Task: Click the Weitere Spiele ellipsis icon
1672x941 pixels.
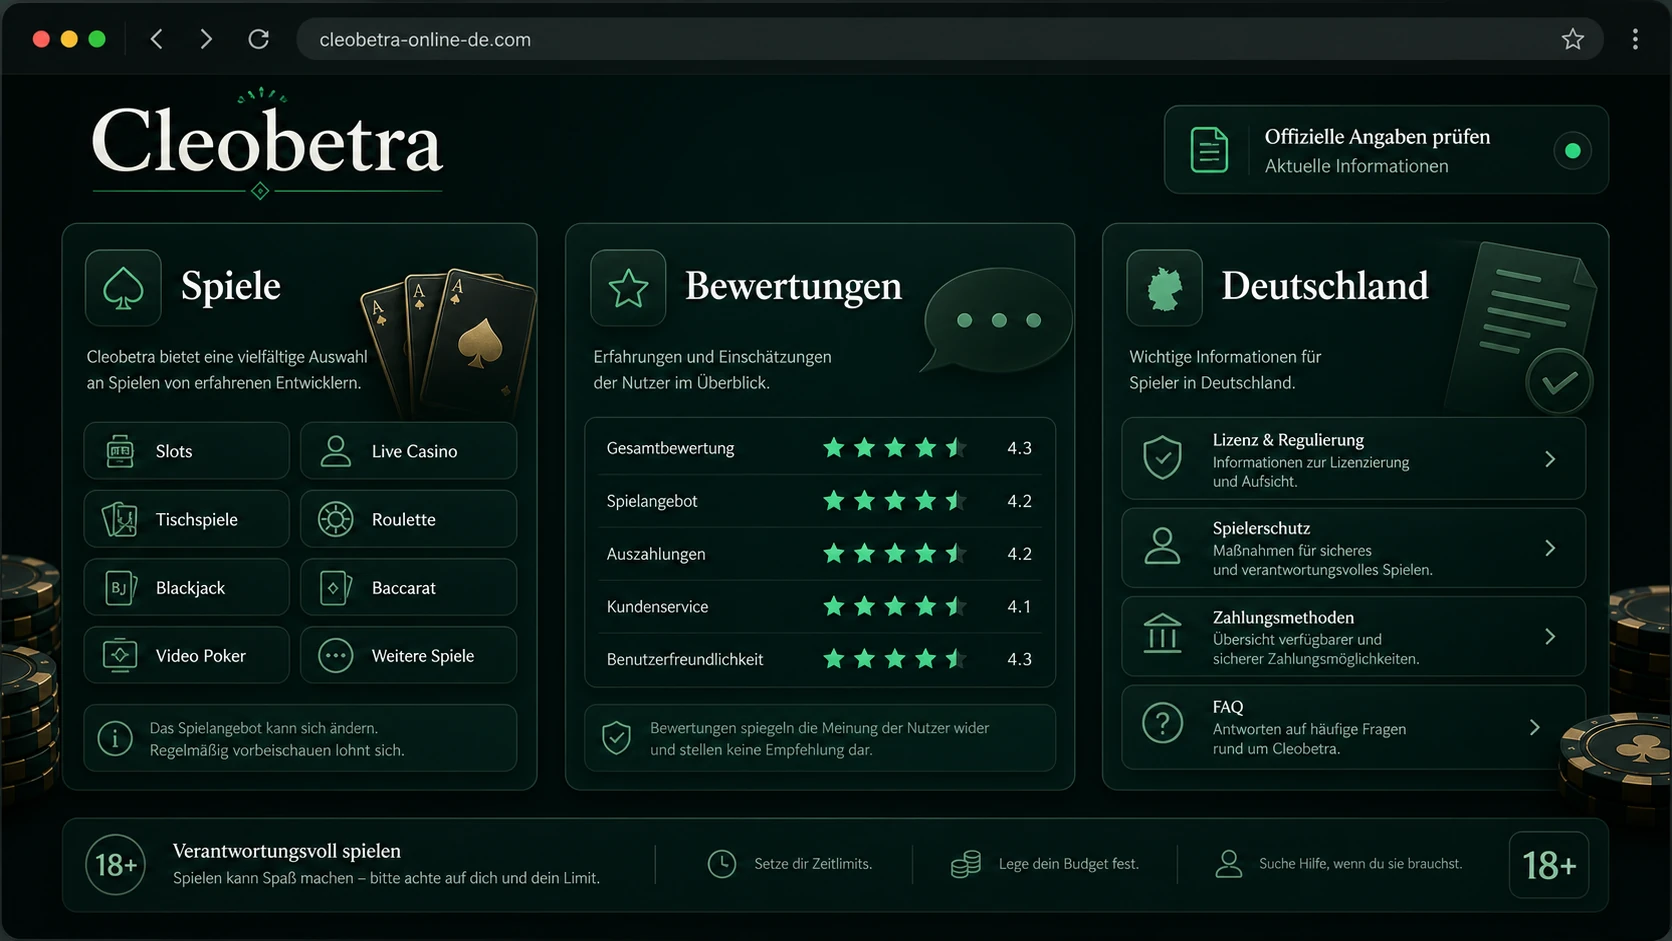Action: [336, 655]
